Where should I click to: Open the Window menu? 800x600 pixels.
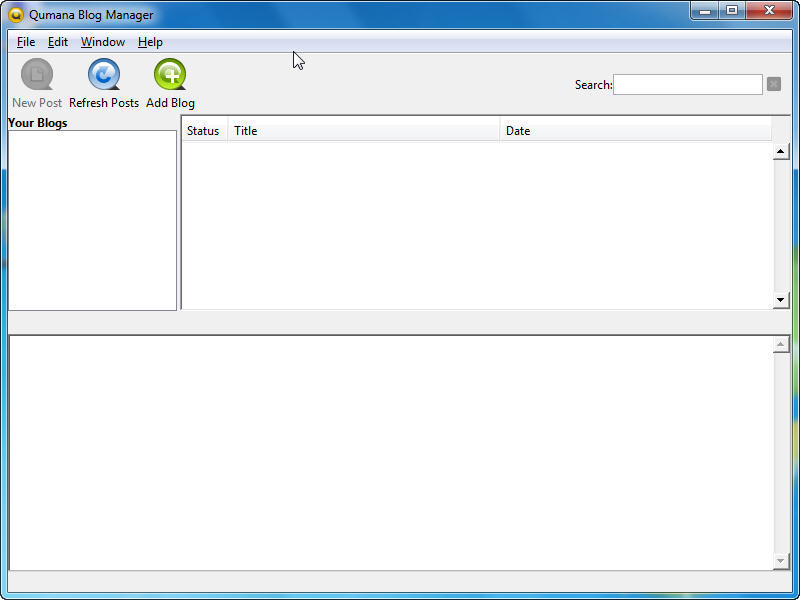click(103, 42)
